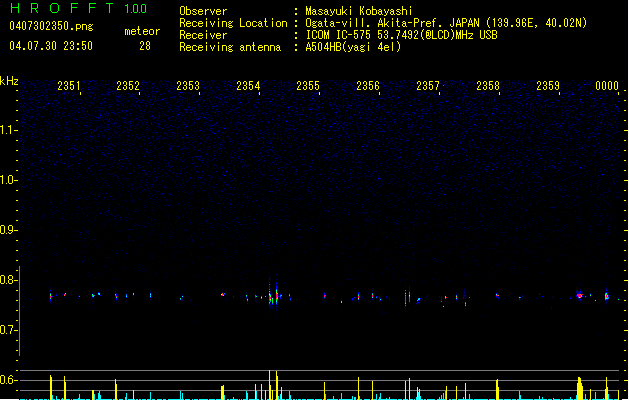Click the Receiver field label
Image resolution: width=629 pixels, height=400 pixels.
203,35
